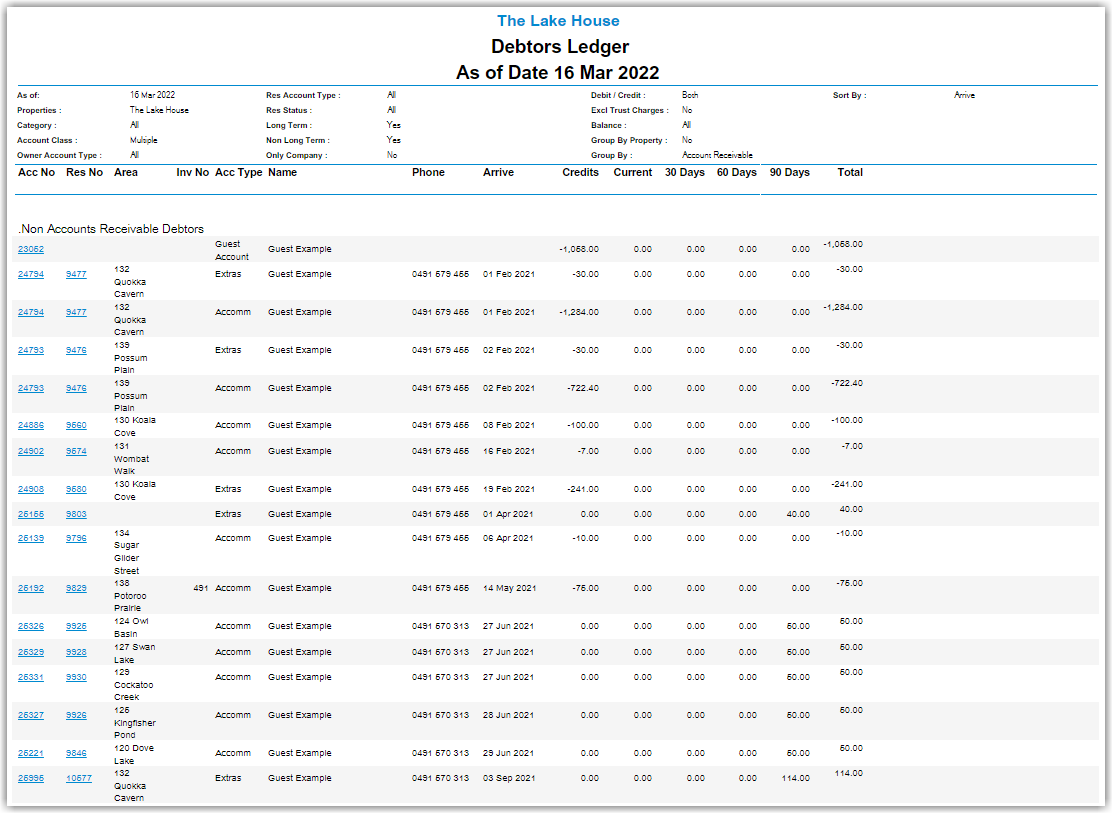Viewport: 1113px width, 814px height.
Task: Open account link for 138 Potoroo Prairie
Action: click(31, 588)
